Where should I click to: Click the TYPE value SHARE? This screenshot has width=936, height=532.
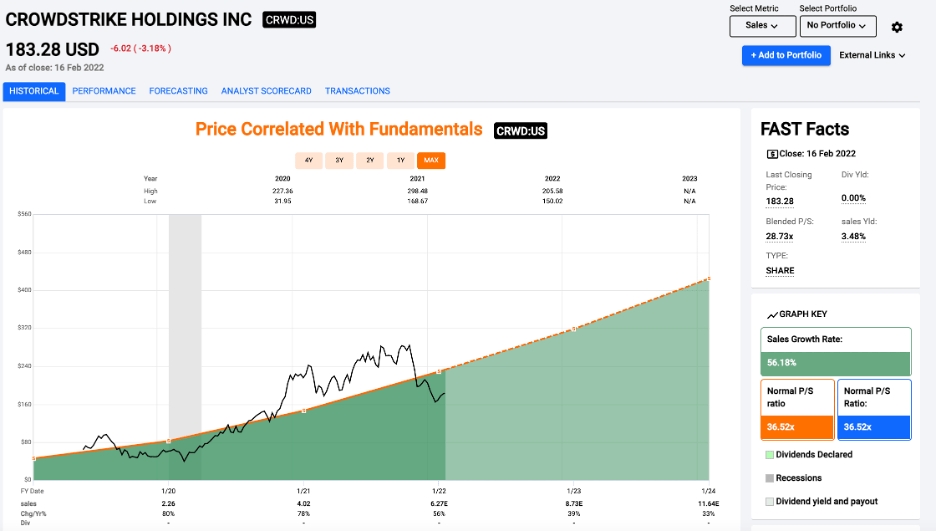pyautogui.click(x=780, y=270)
